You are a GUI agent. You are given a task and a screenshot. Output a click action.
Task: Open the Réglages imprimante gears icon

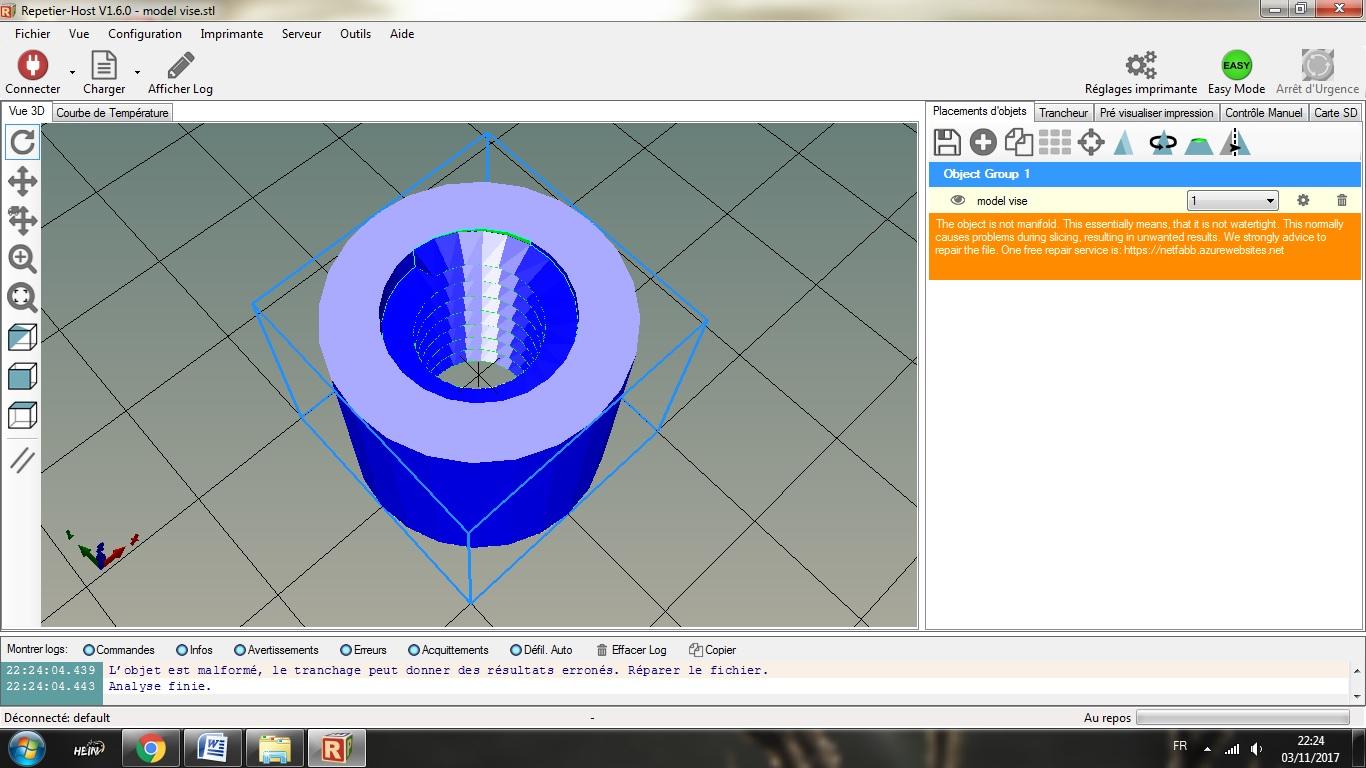coord(1140,67)
